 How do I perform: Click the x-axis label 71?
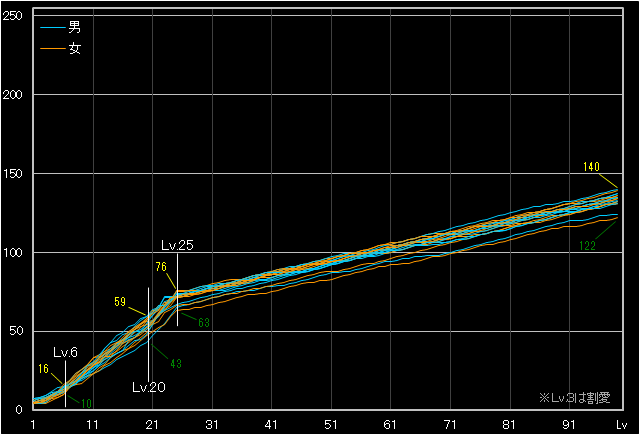450,425
